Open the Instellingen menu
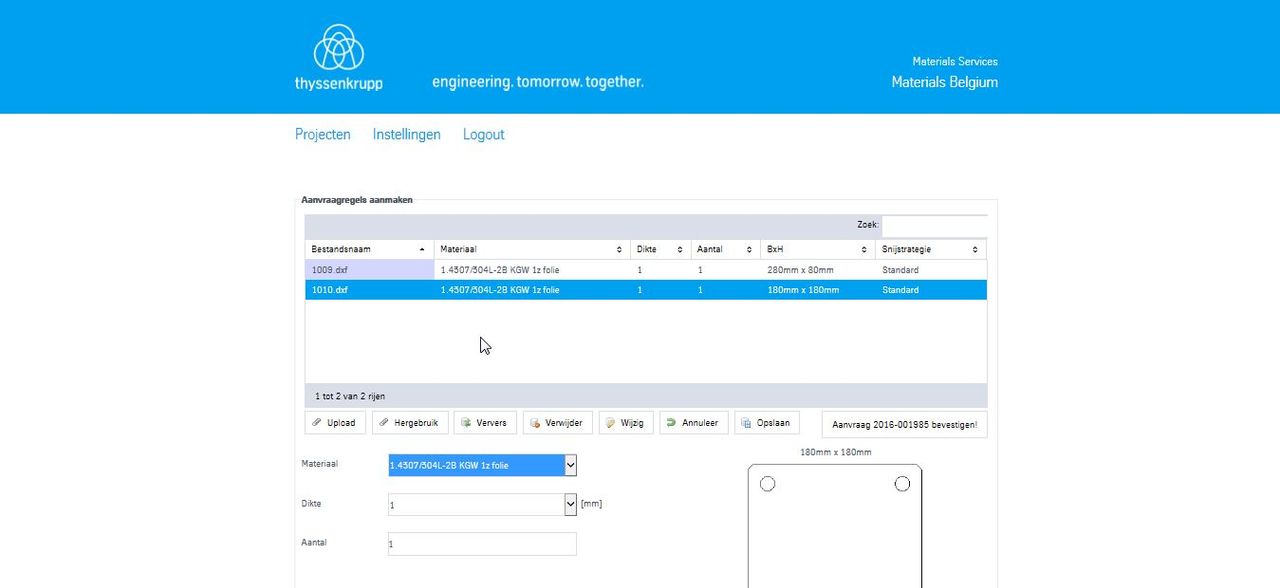1280x588 pixels. pos(407,134)
